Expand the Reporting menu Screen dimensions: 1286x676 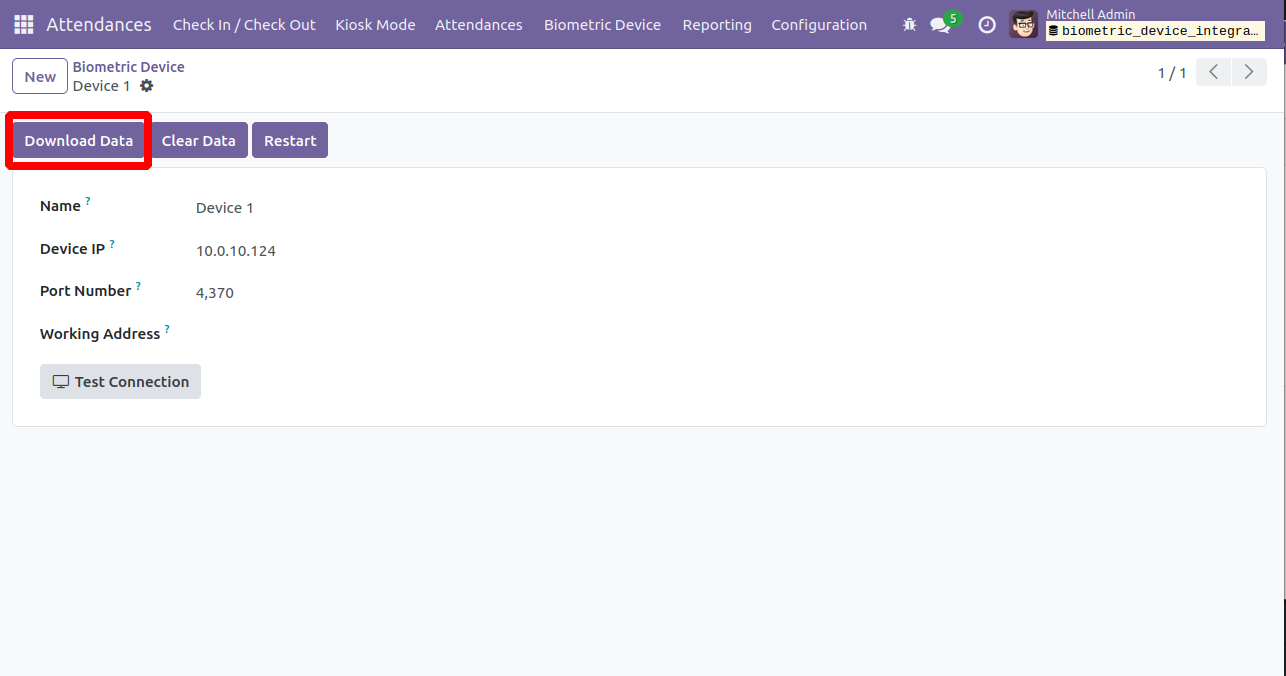(717, 25)
